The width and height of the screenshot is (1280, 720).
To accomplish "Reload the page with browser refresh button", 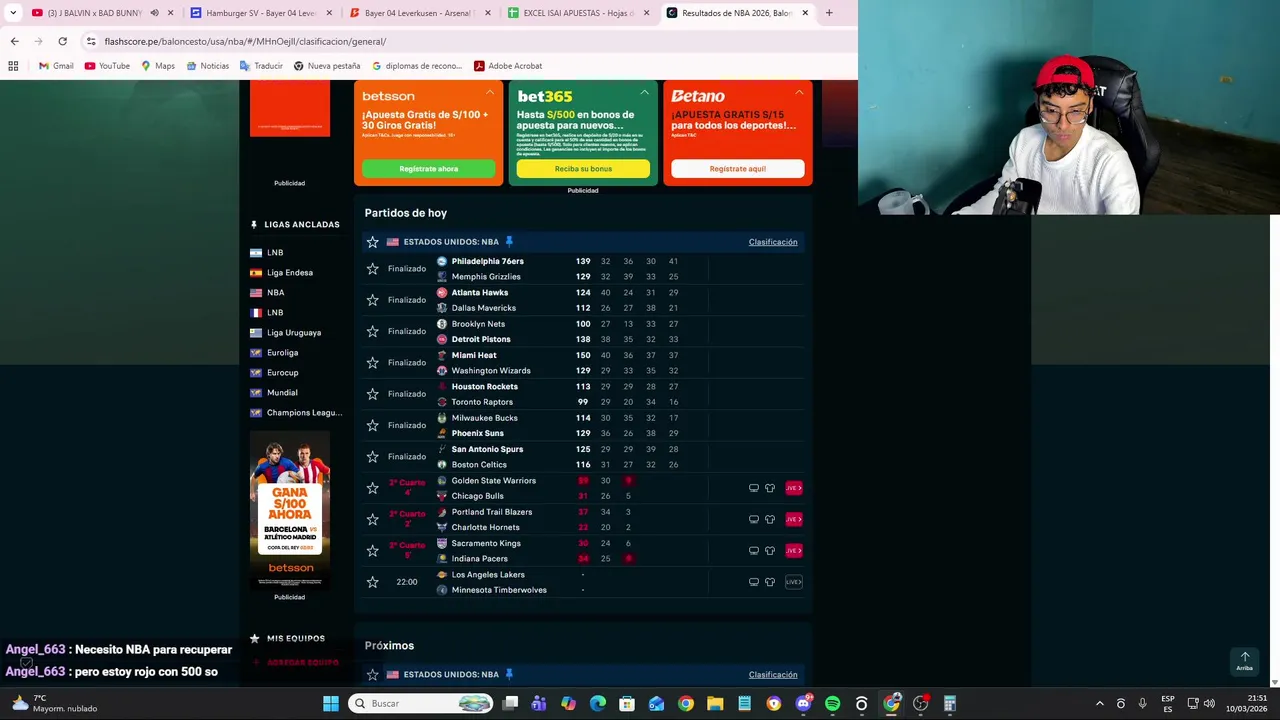I will [x=62, y=41].
